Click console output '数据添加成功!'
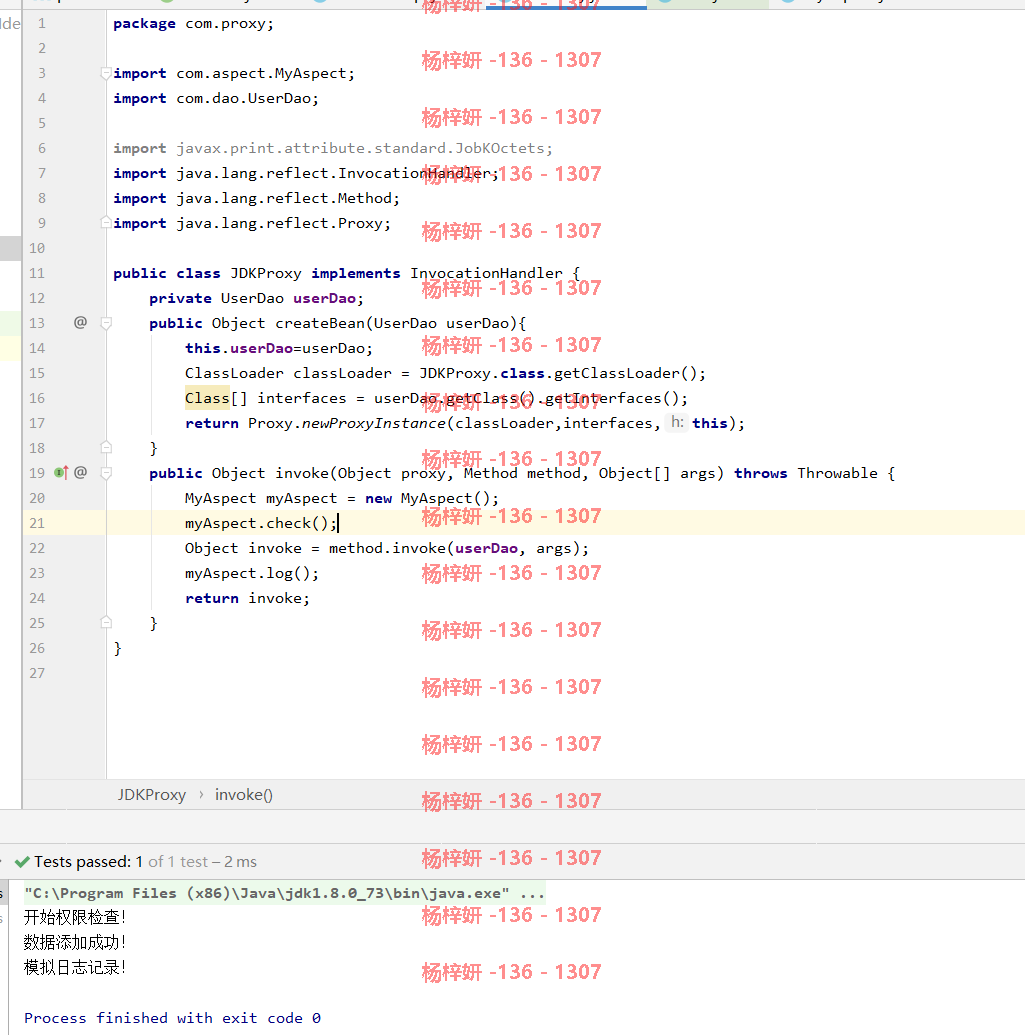The height and width of the screenshot is (1035, 1025). 75,942
